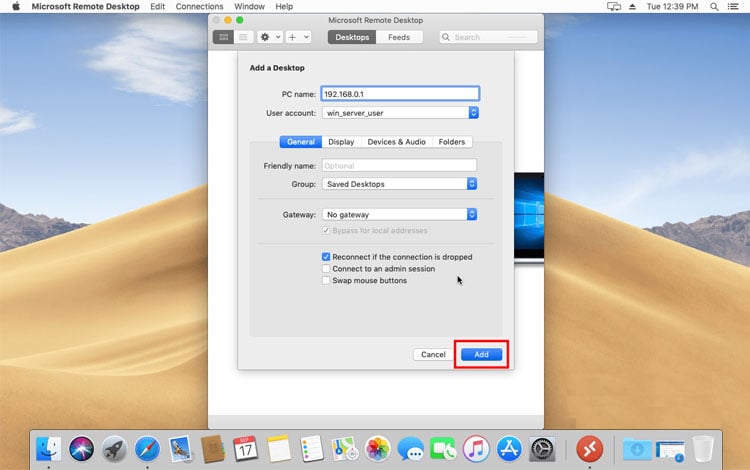Click the screen mirroring menu bar icon
The width and height of the screenshot is (750, 470).
coord(614,6)
